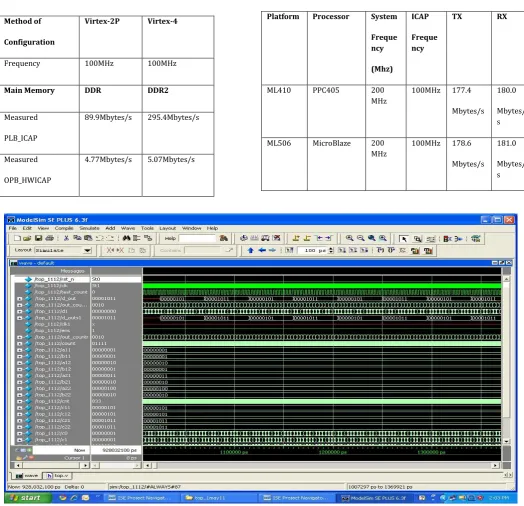Click the Print icon in toolbar
The width and height of the screenshot is (524, 506).
pyautogui.click(x=49, y=238)
